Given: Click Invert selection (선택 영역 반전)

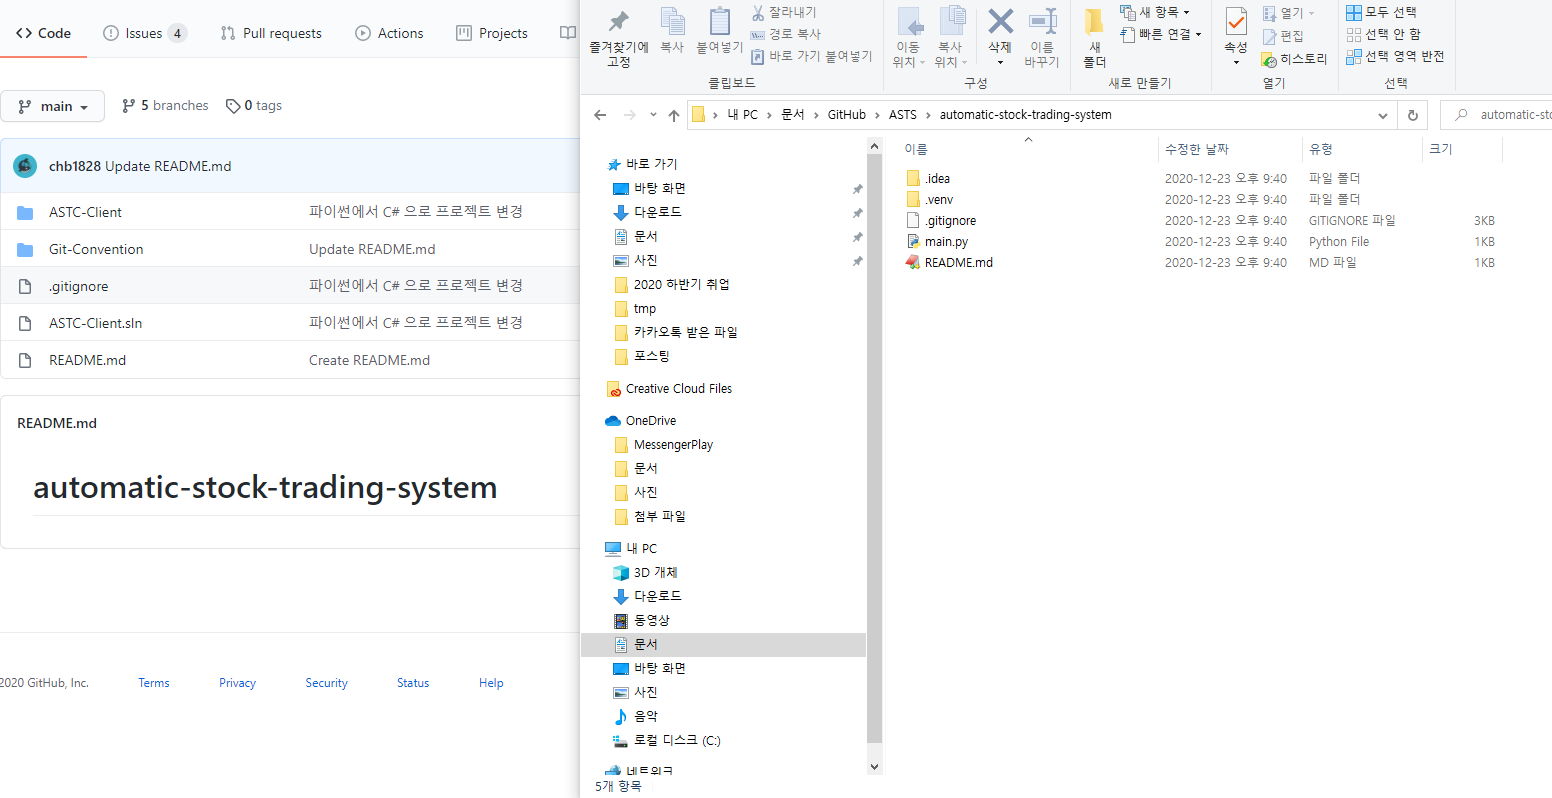Looking at the screenshot, I should tap(1395, 56).
